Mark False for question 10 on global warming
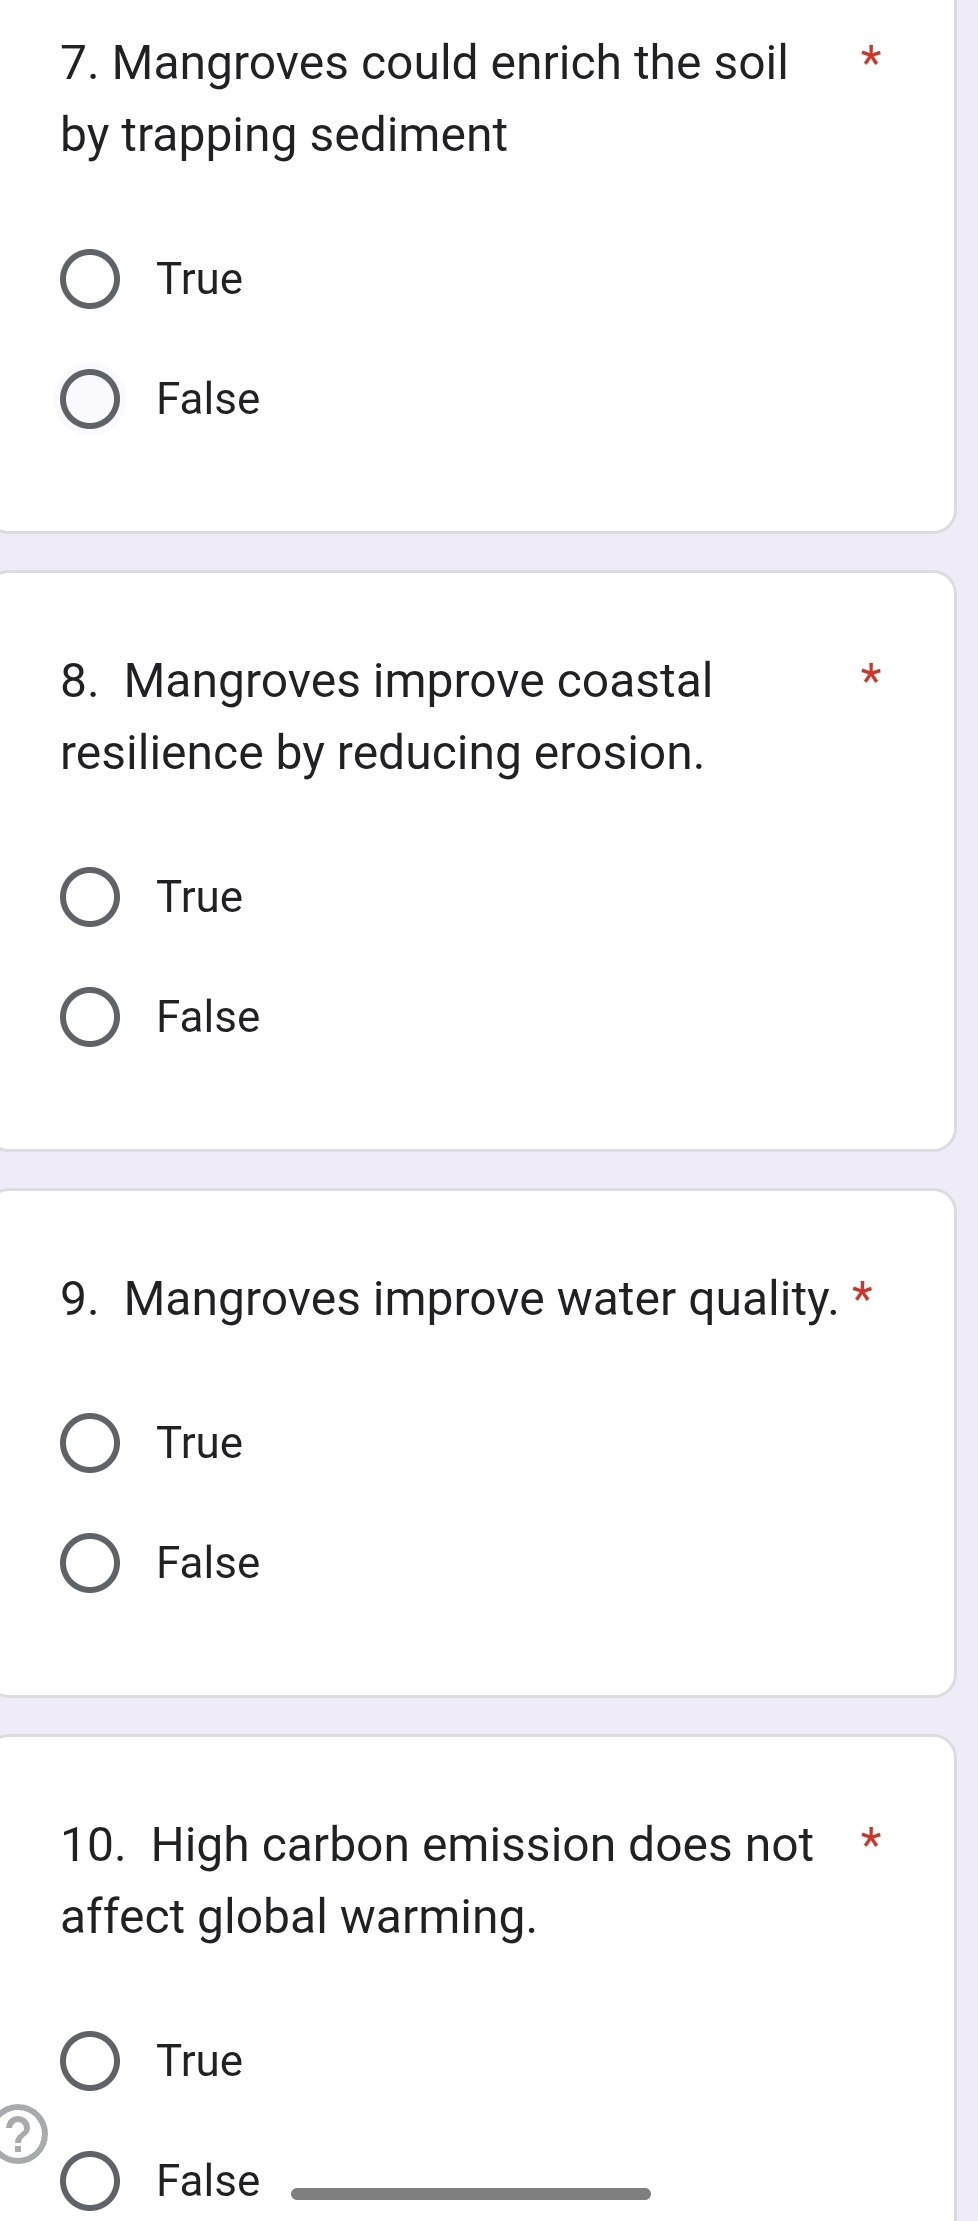 coord(90,2181)
